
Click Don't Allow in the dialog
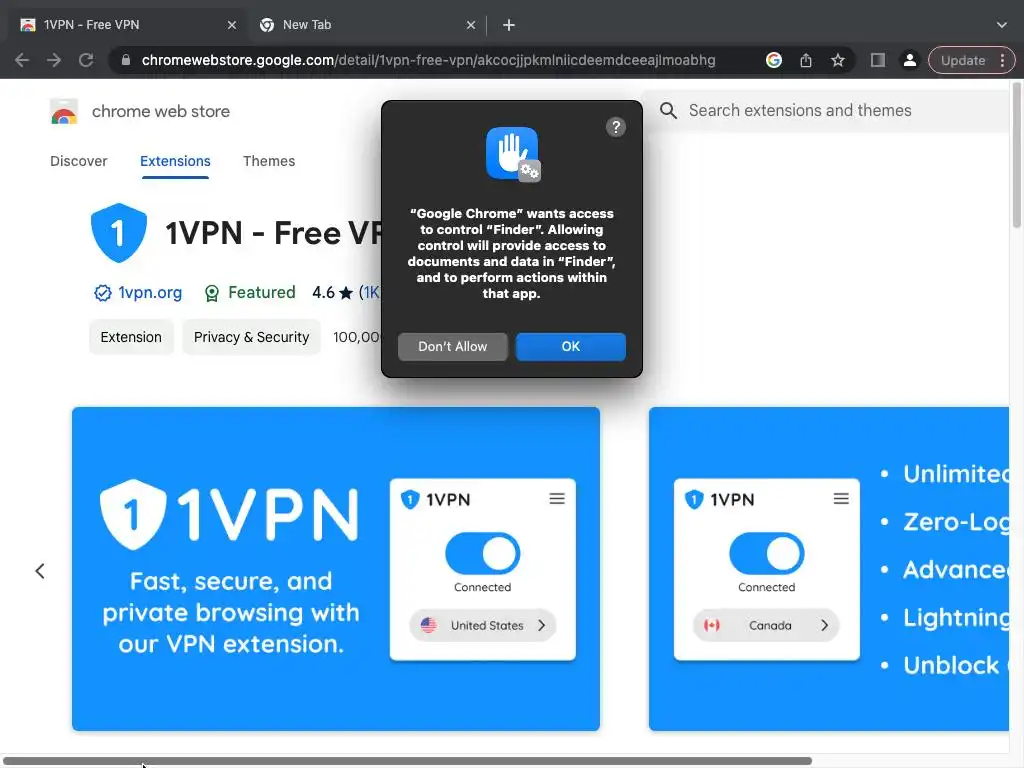(x=453, y=347)
